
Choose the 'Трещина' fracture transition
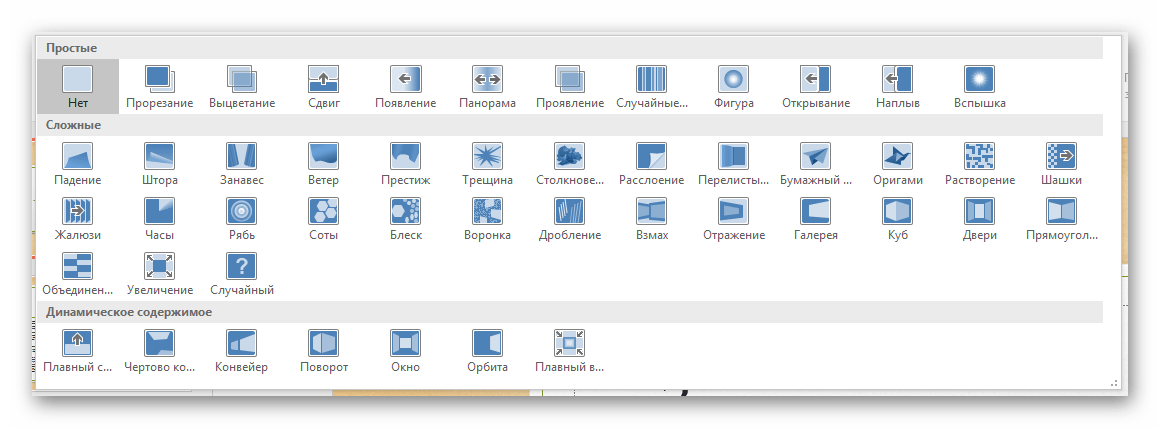(x=487, y=164)
